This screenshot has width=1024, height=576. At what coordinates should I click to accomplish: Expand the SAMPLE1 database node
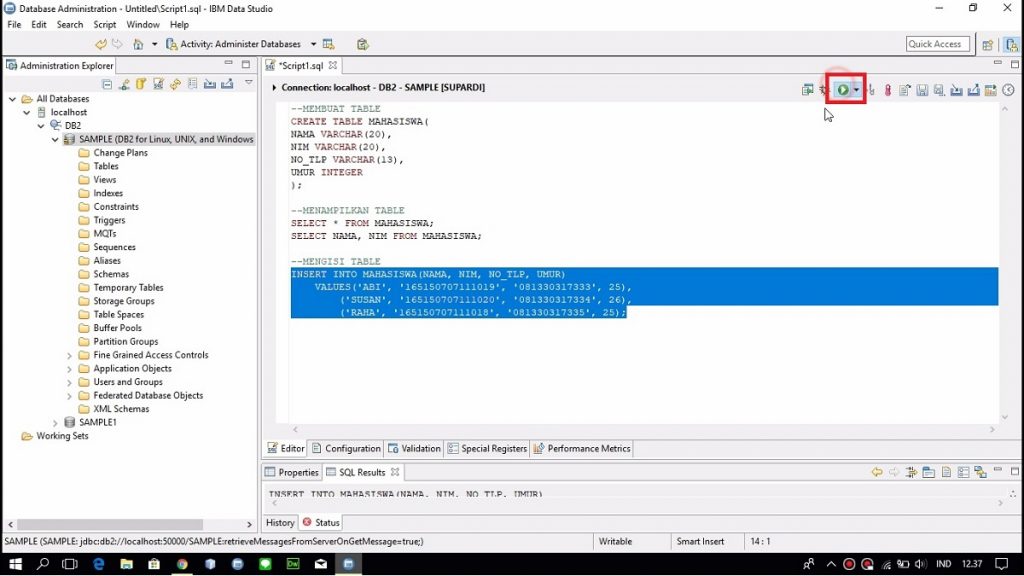[55, 423]
